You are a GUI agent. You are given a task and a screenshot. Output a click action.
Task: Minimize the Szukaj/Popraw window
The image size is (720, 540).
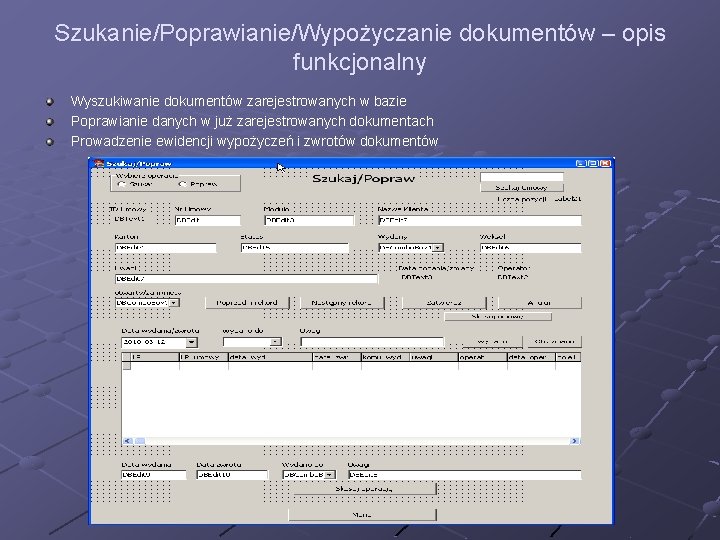[x=581, y=163]
